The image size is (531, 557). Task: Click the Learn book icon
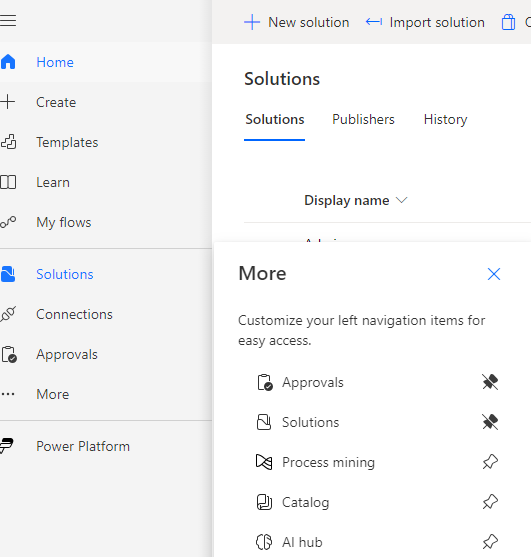click(x=8, y=182)
